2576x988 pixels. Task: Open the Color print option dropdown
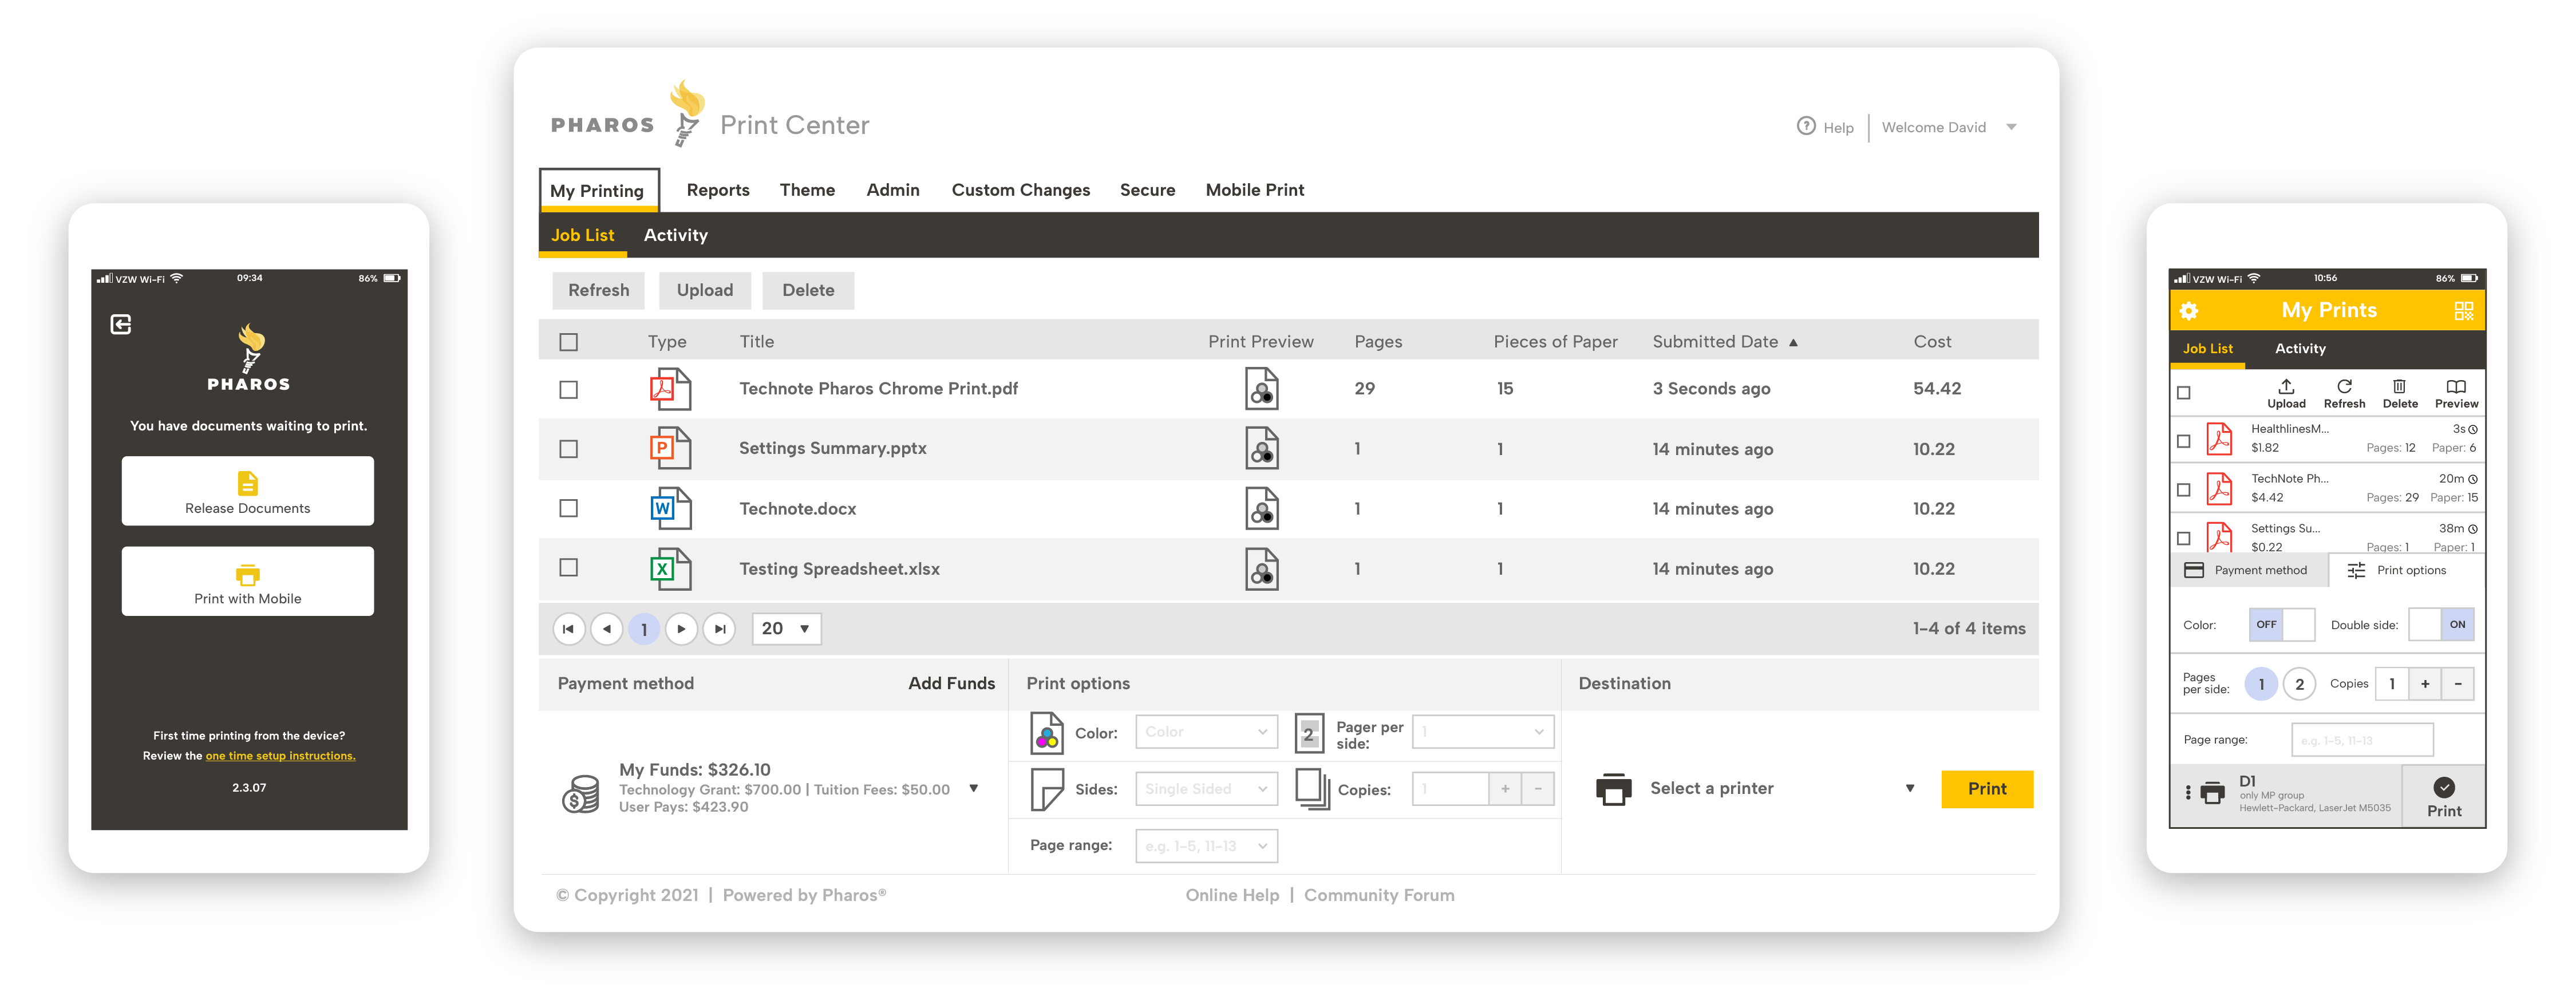(x=1206, y=732)
